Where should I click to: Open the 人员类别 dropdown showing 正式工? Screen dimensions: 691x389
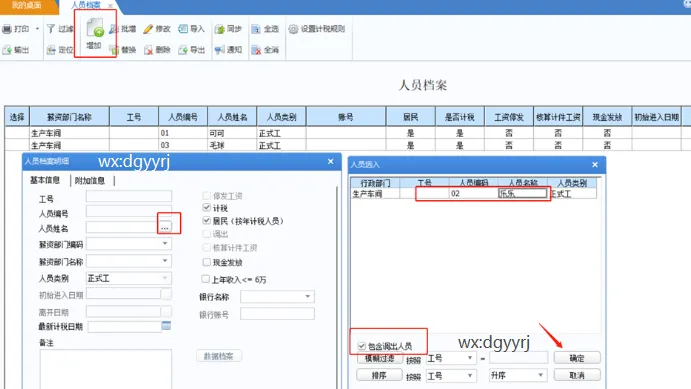point(165,278)
